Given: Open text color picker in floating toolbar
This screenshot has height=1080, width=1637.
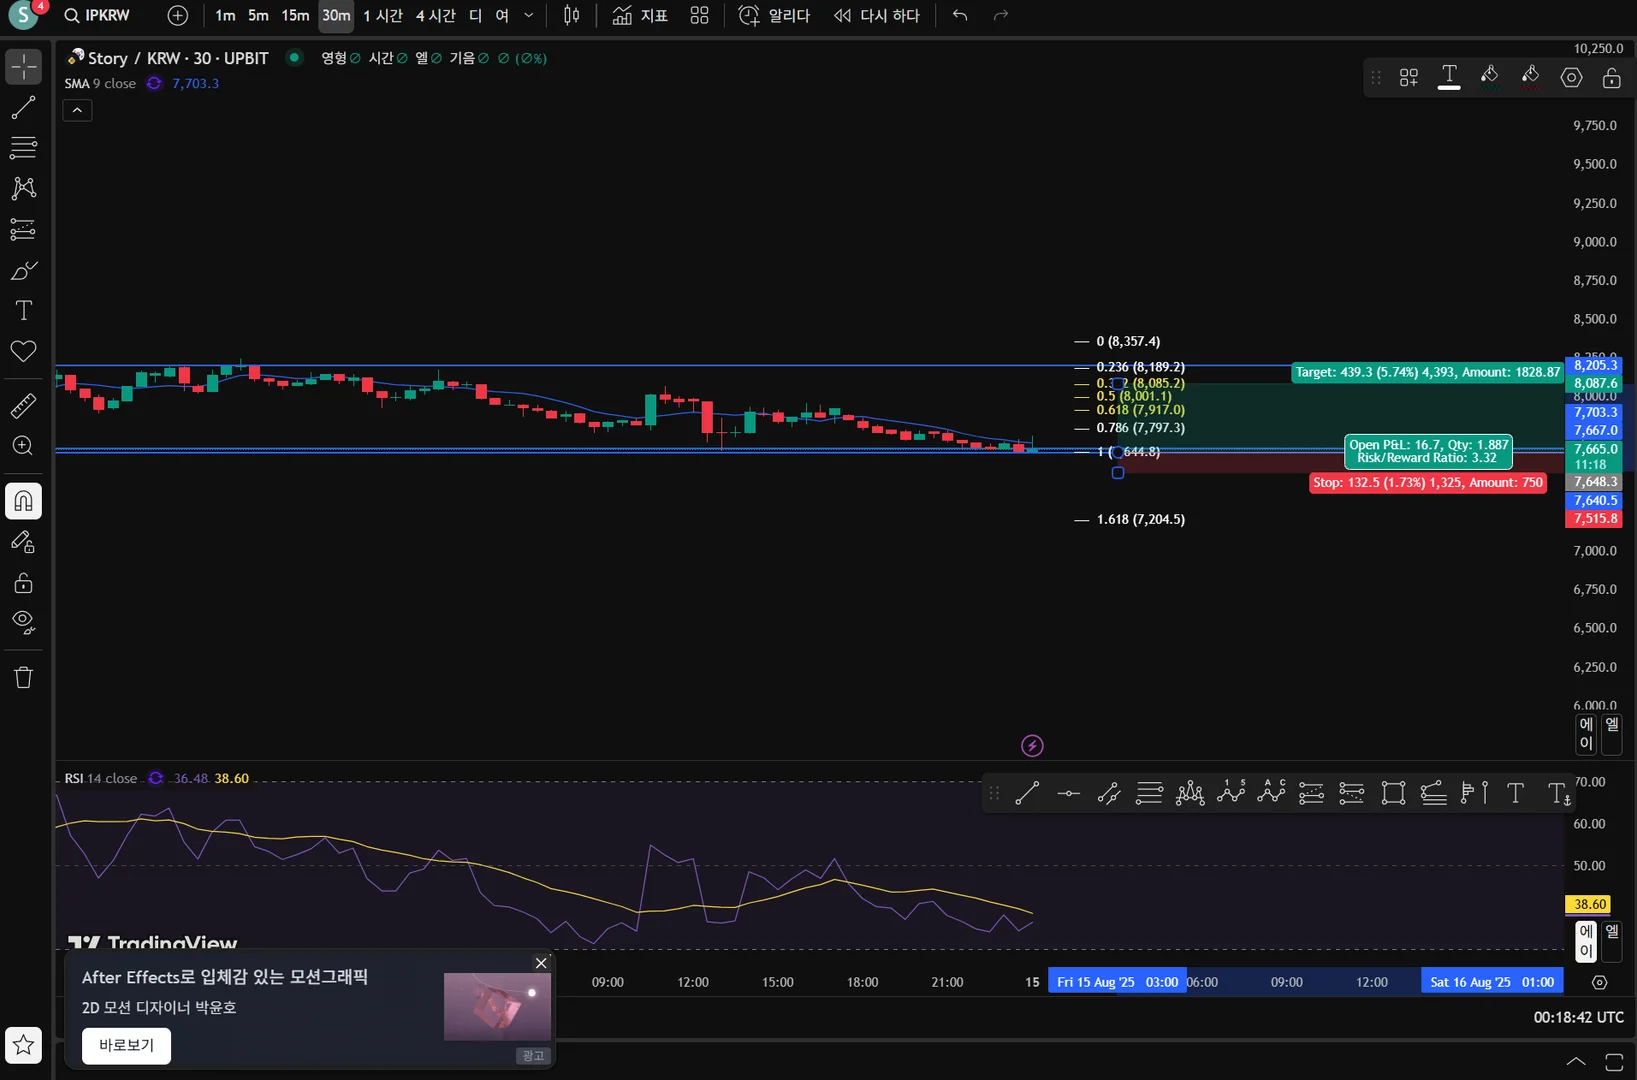Looking at the screenshot, I should (1449, 77).
